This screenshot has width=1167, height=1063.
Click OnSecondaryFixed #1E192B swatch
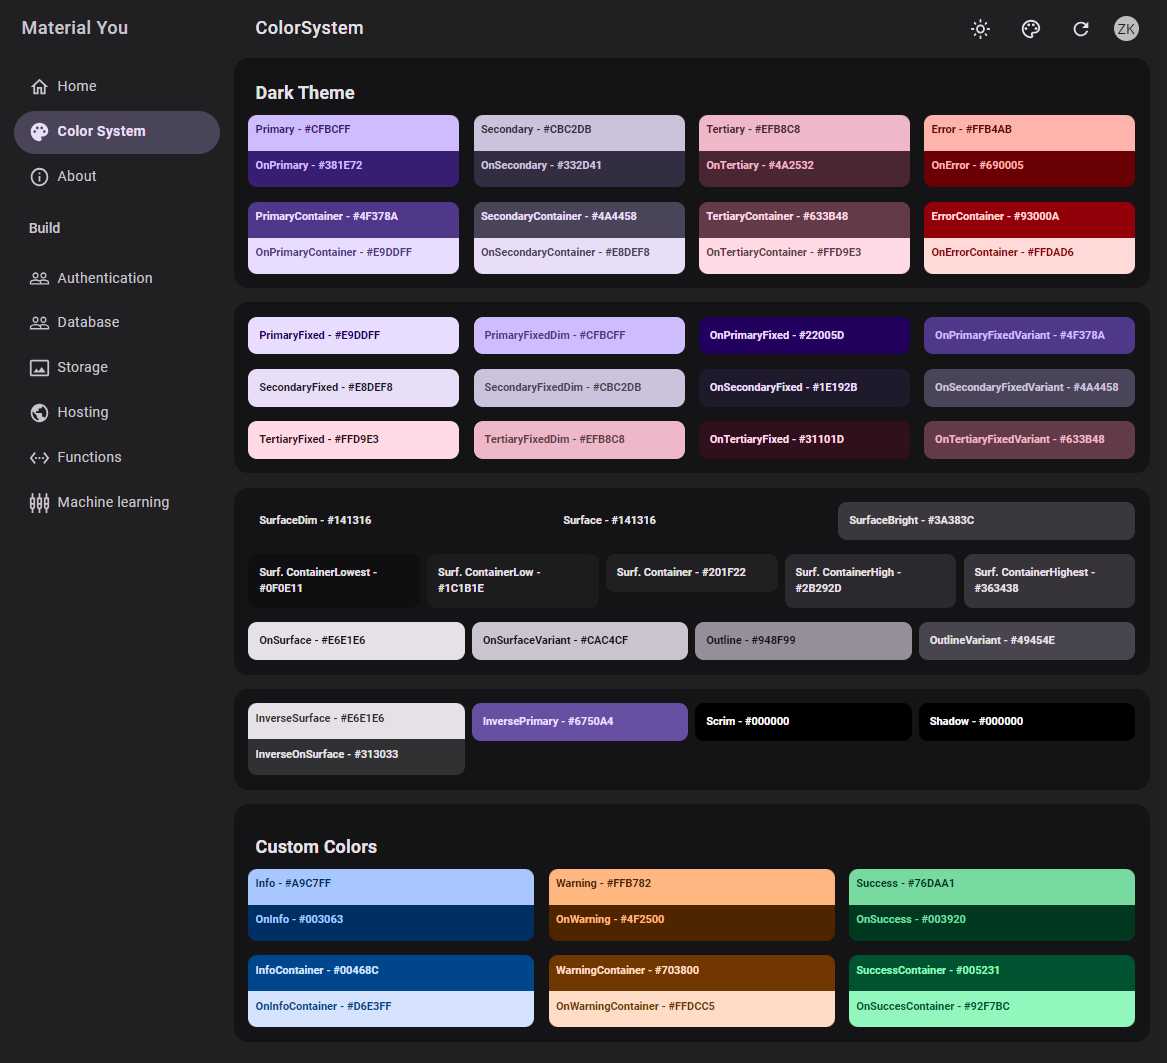point(804,388)
